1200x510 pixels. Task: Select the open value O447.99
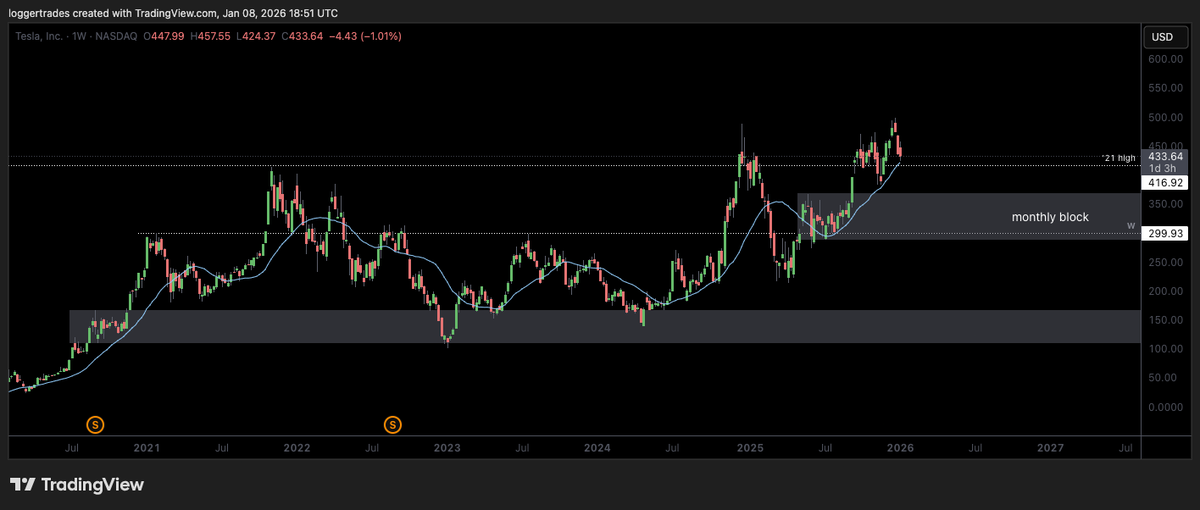click(164, 37)
